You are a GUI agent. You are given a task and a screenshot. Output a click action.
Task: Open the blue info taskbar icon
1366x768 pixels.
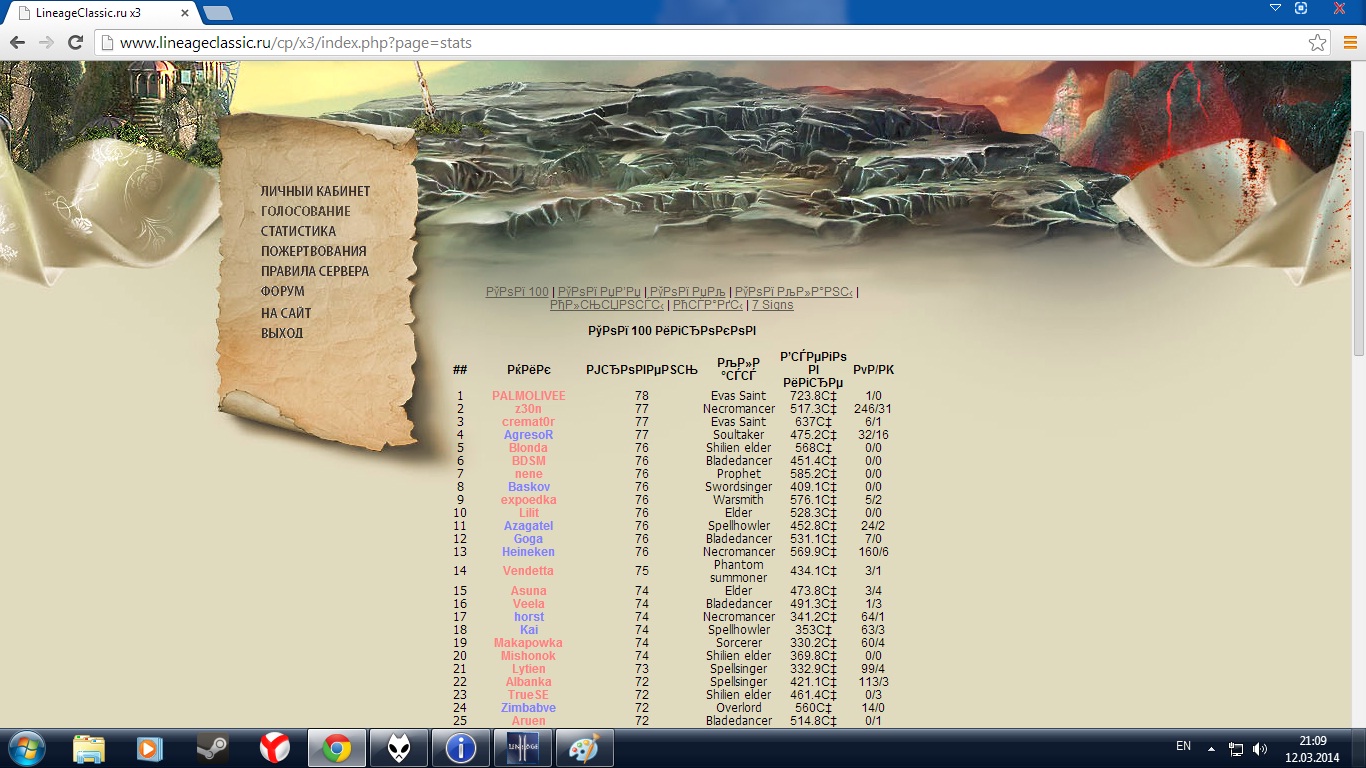pyautogui.click(x=461, y=748)
